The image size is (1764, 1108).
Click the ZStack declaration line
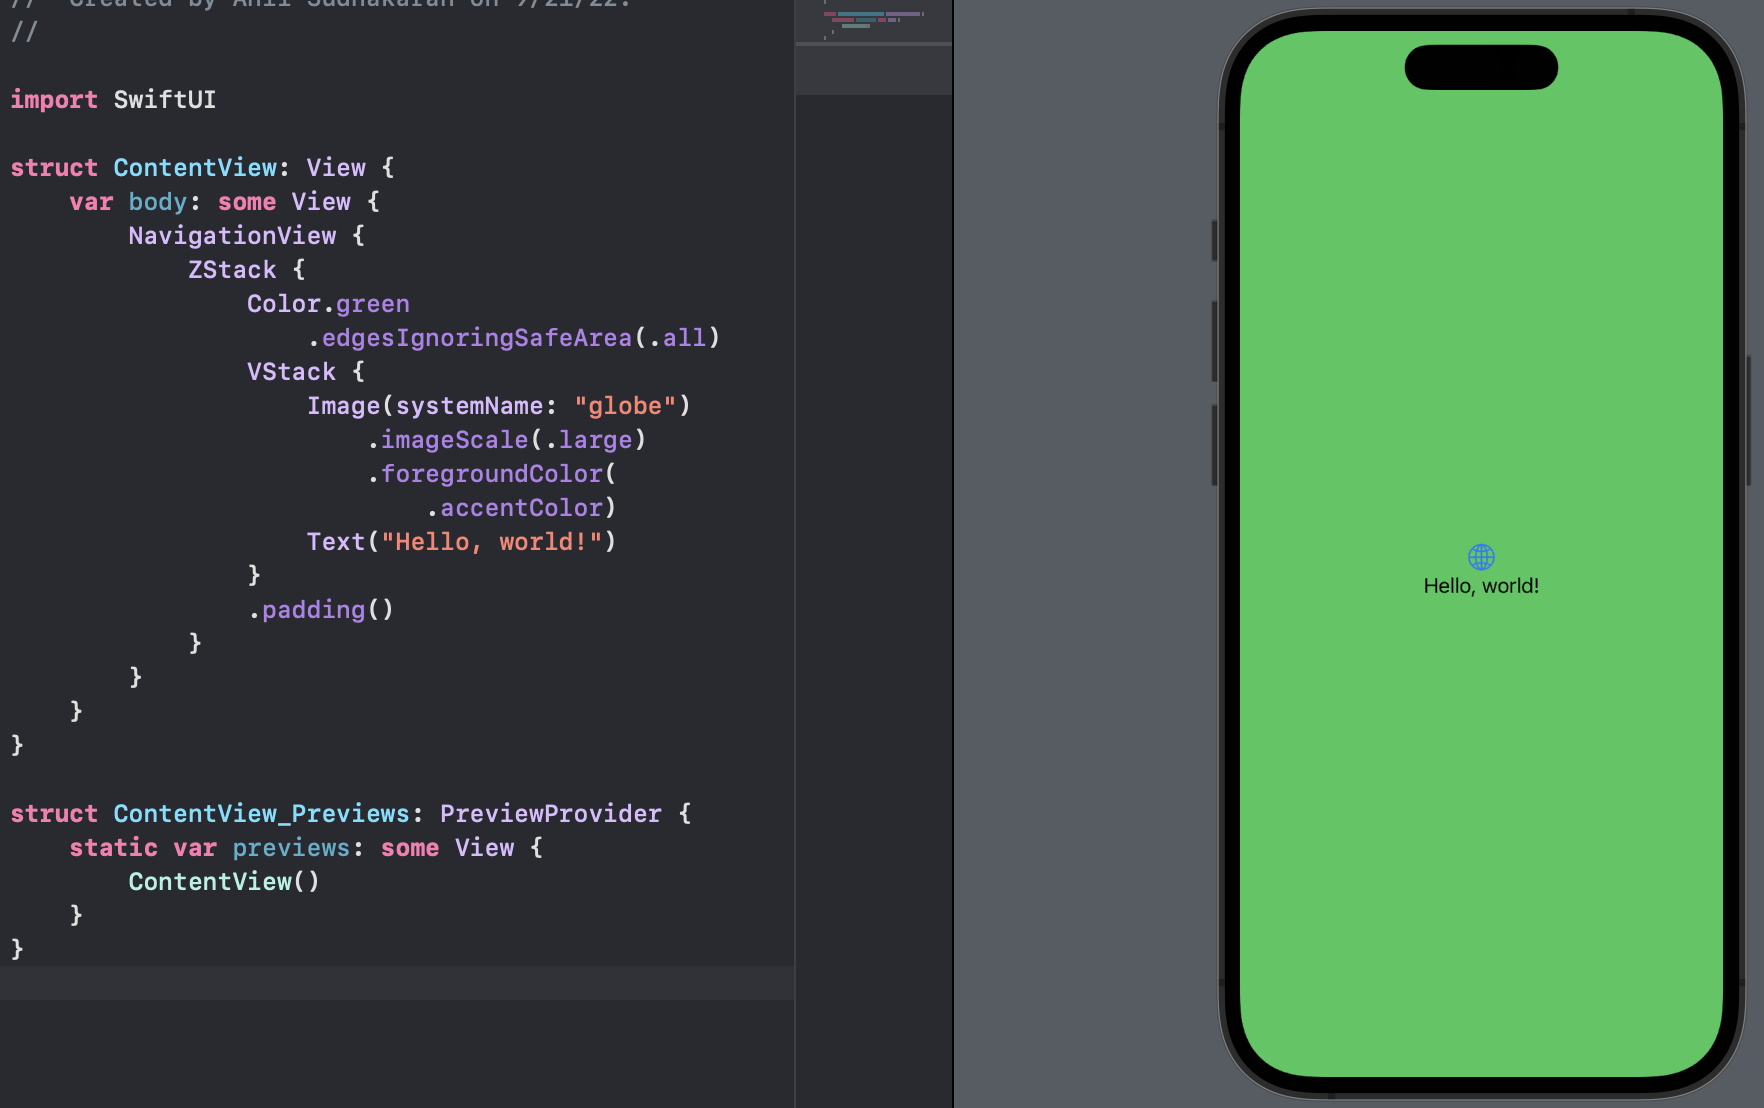(232, 269)
